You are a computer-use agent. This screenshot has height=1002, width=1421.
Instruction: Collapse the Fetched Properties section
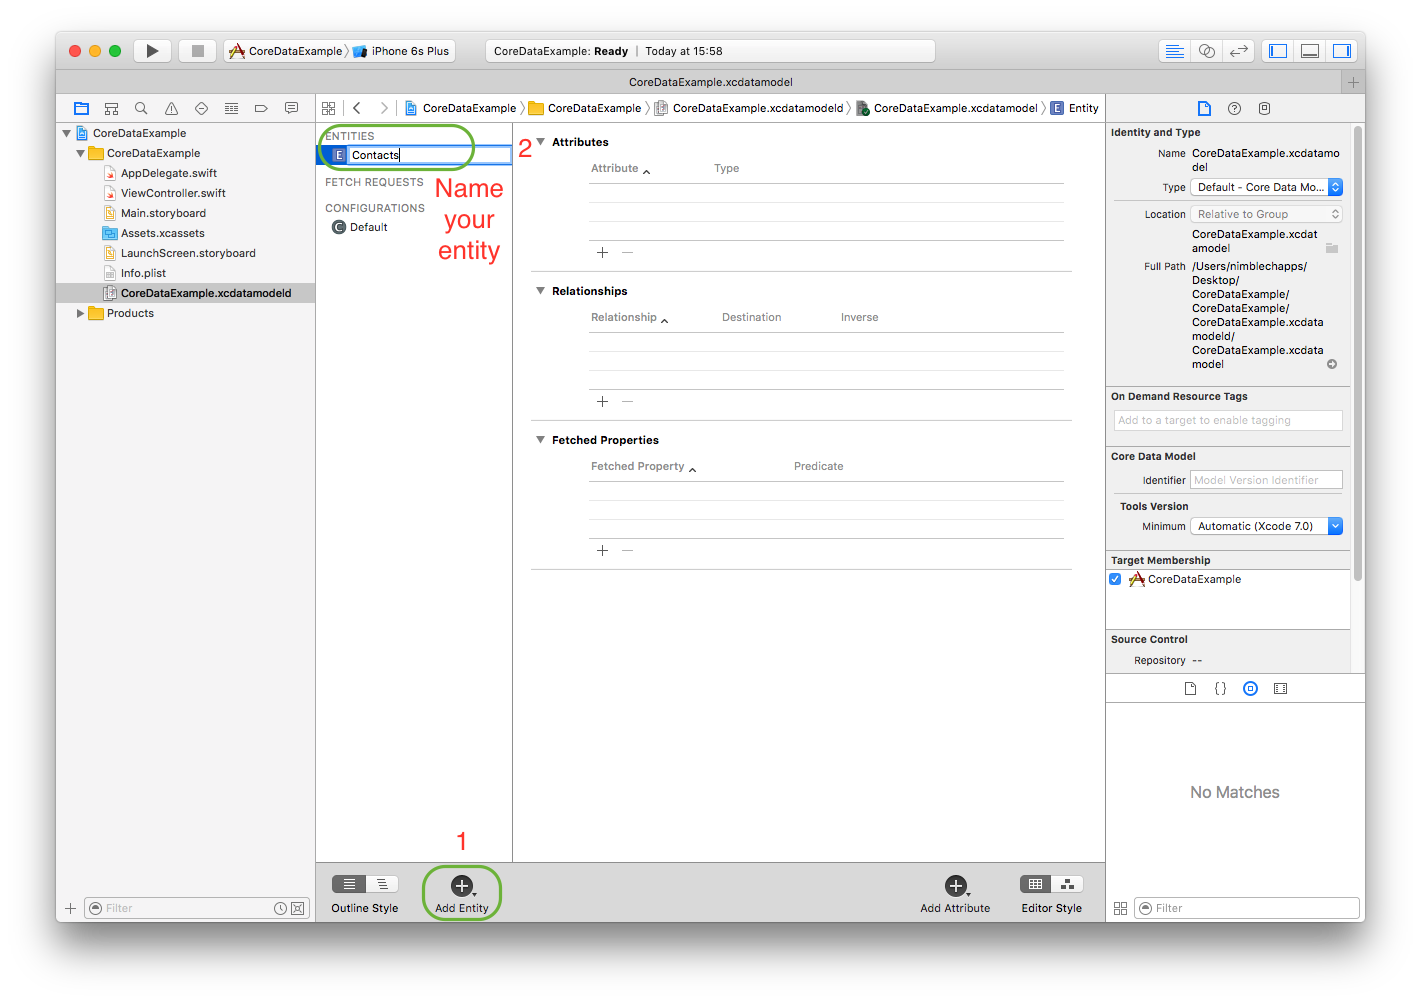pos(540,440)
